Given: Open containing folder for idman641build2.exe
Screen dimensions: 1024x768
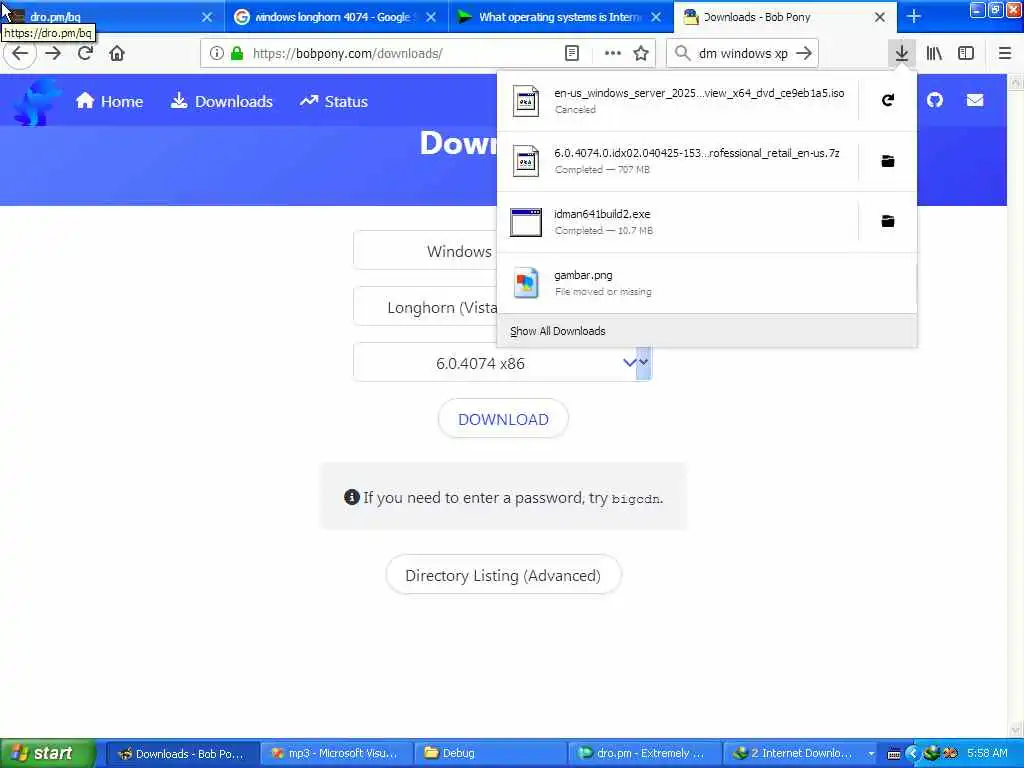Looking at the screenshot, I should (x=888, y=221).
